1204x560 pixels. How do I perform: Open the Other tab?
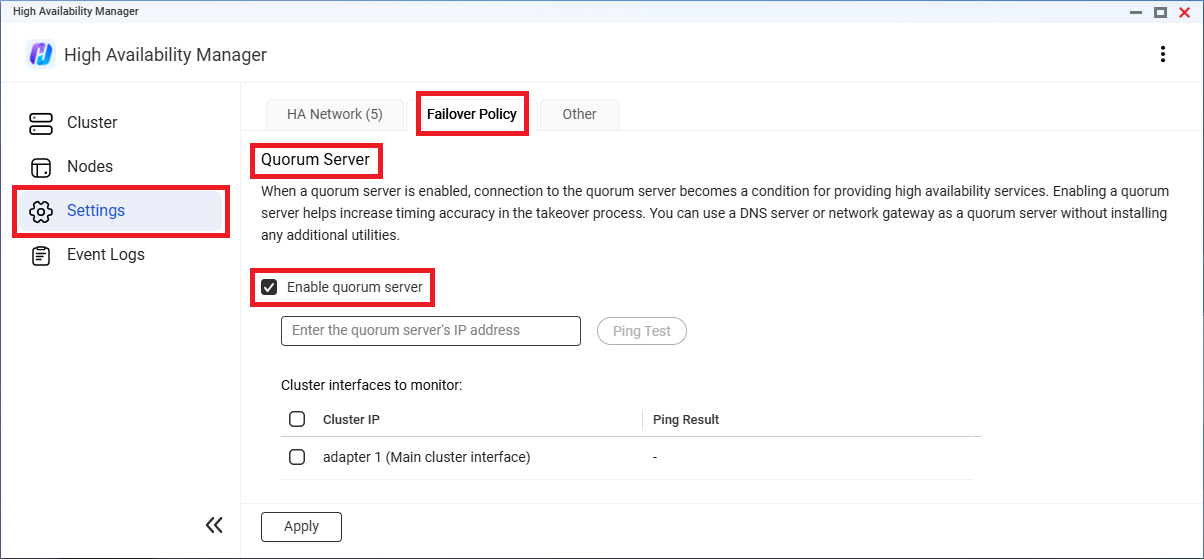pyautogui.click(x=579, y=114)
